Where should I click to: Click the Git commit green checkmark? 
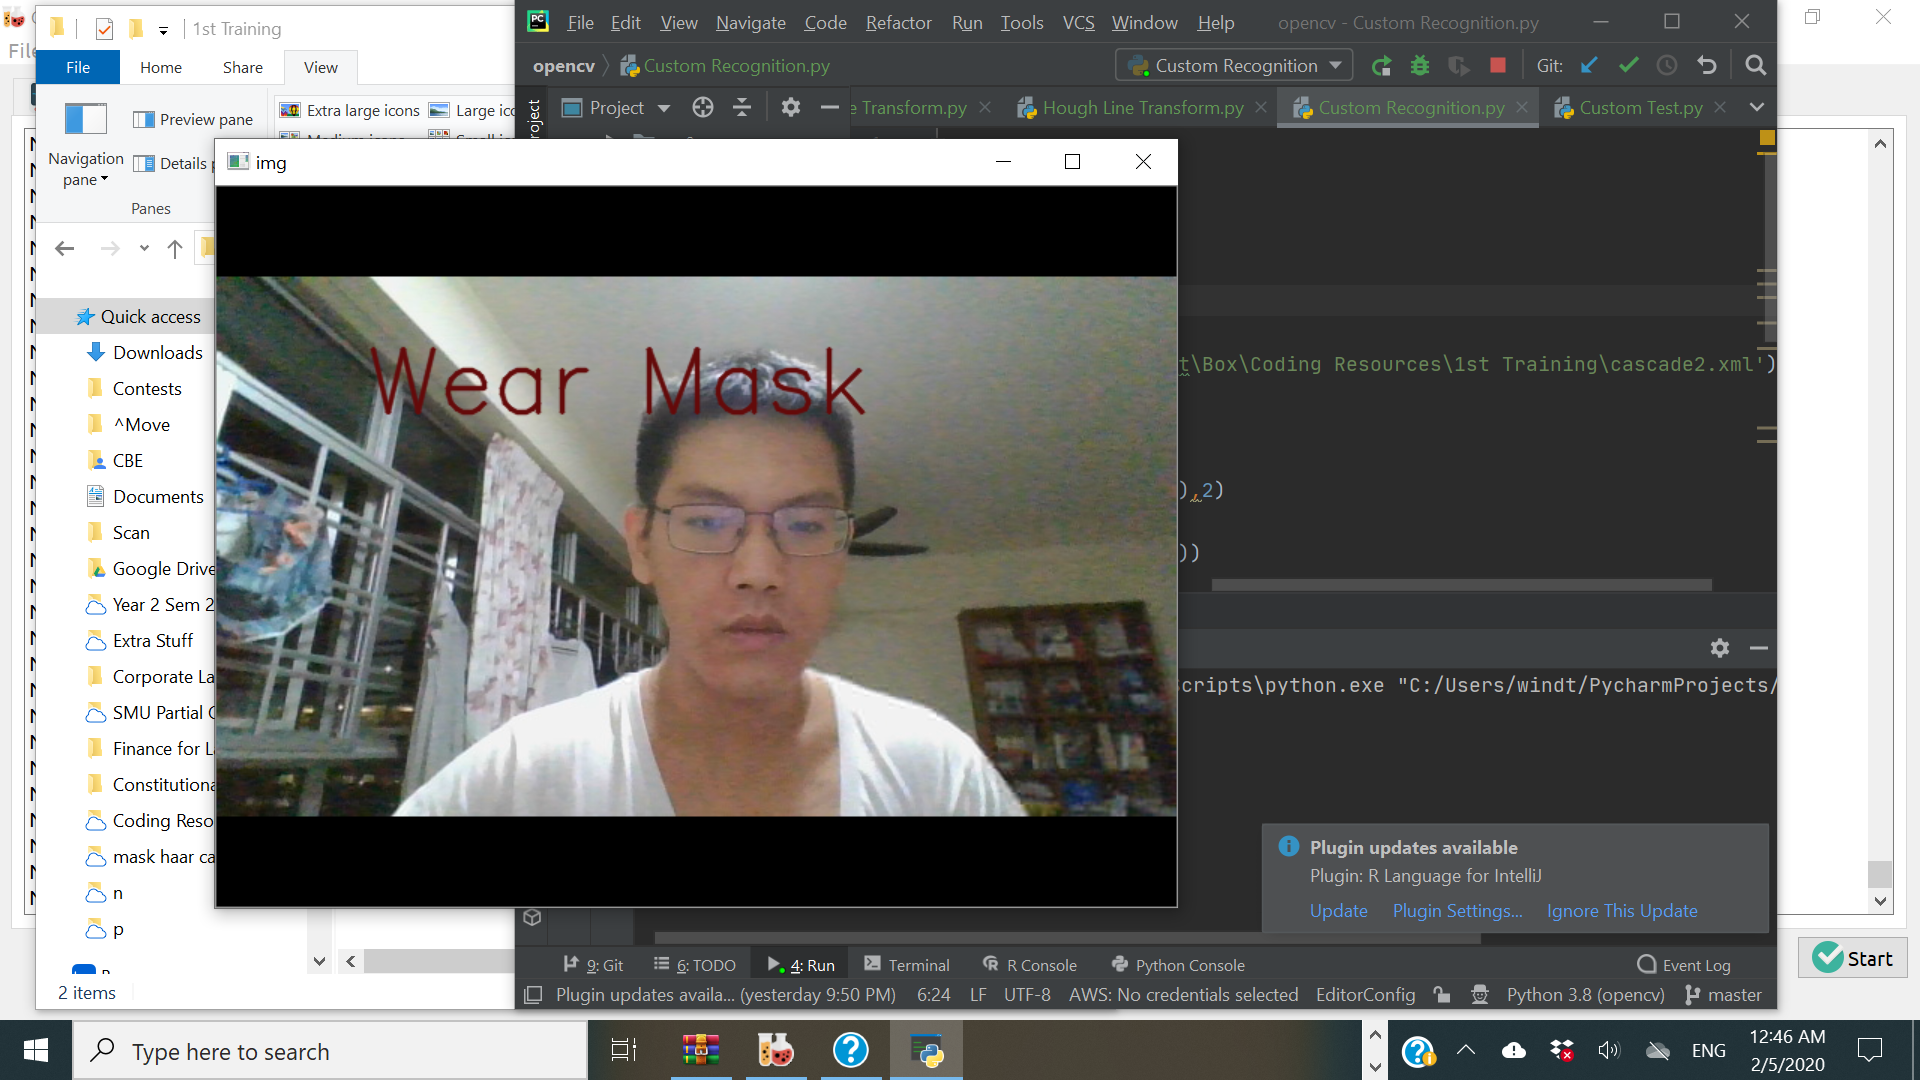(1628, 66)
